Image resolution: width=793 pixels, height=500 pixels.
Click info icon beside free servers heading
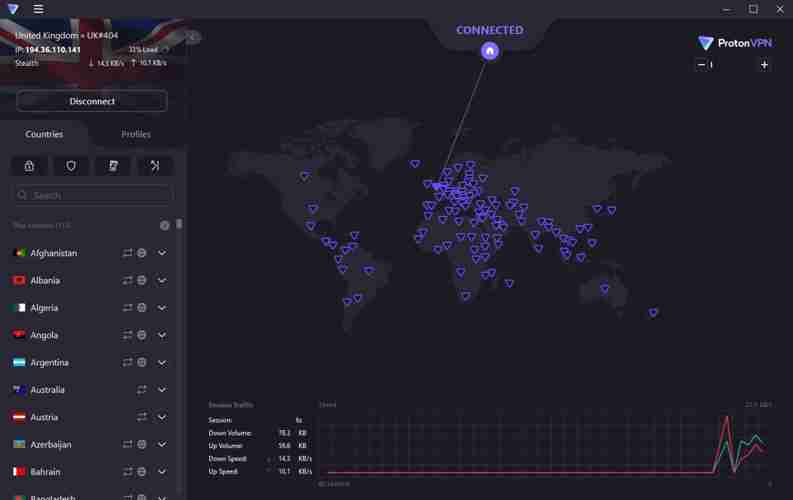pos(165,226)
